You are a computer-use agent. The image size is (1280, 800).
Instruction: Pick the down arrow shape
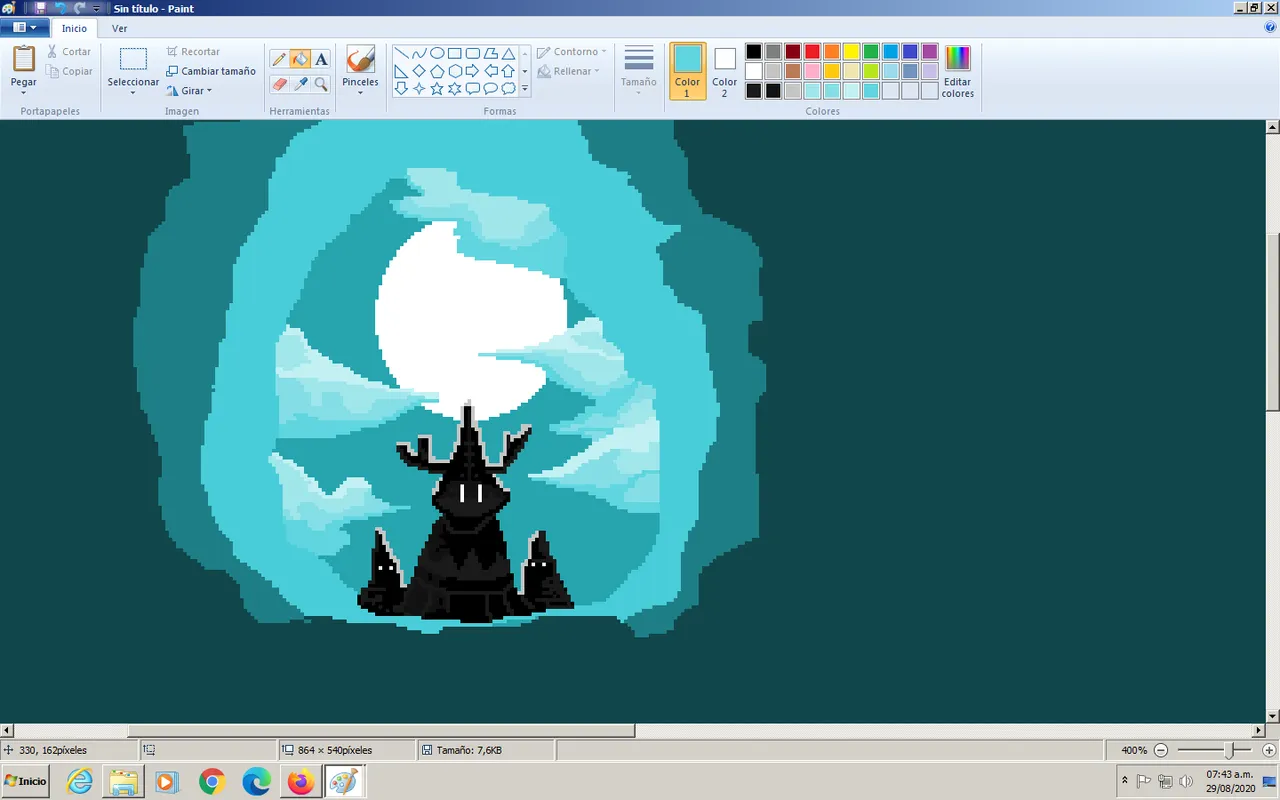pyautogui.click(x=401, y=88)
